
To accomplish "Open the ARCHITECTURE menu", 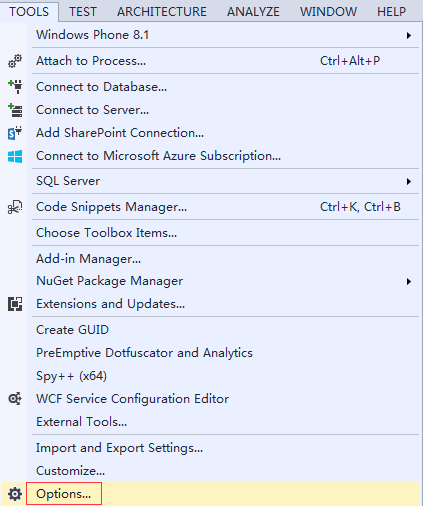I will [x=162, y=12].
